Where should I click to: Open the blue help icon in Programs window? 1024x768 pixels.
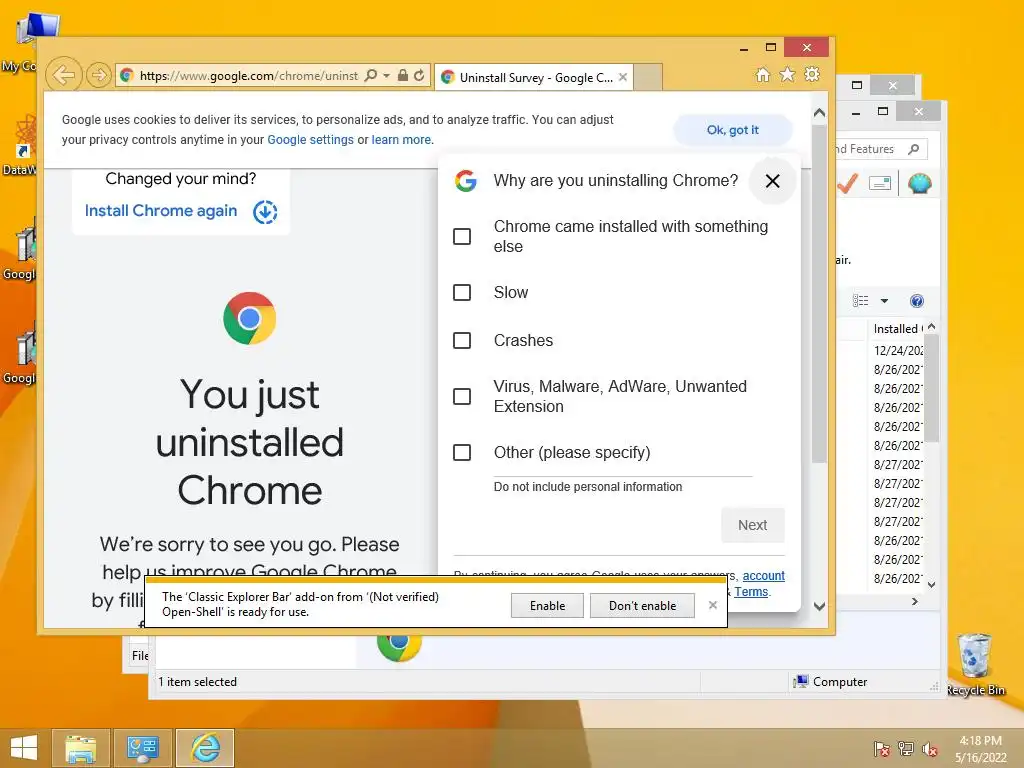pos(917,301)
